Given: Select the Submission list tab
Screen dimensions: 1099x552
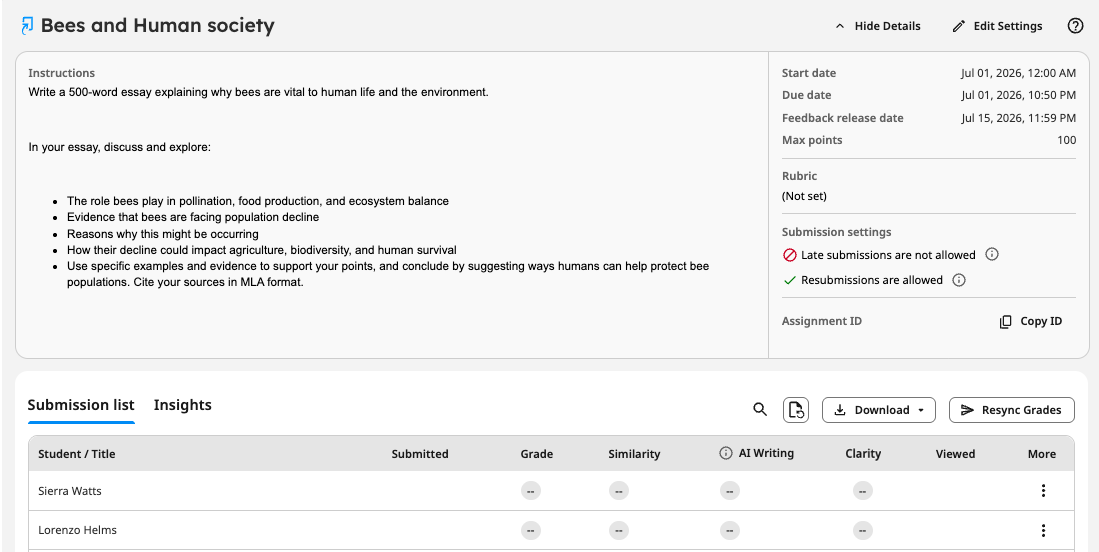Looking at the screenshot, I should pyautogui.click(x=81, y=405).
